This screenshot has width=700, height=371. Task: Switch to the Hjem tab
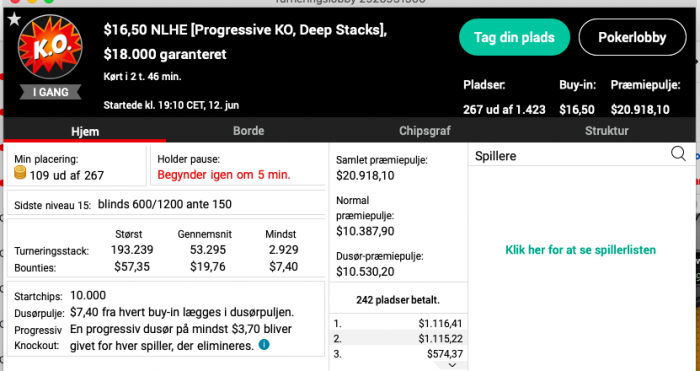(85, 131)
